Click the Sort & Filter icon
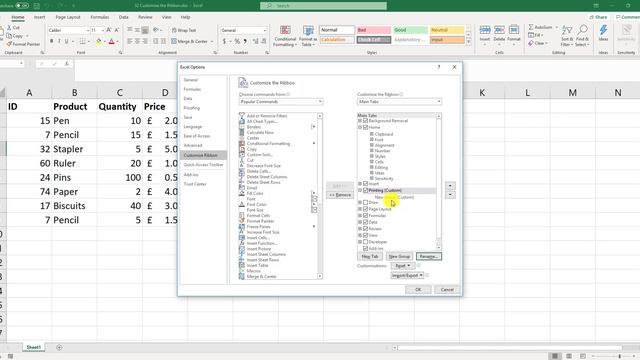Viewport: 640px width, 360px height. point(567,30)
